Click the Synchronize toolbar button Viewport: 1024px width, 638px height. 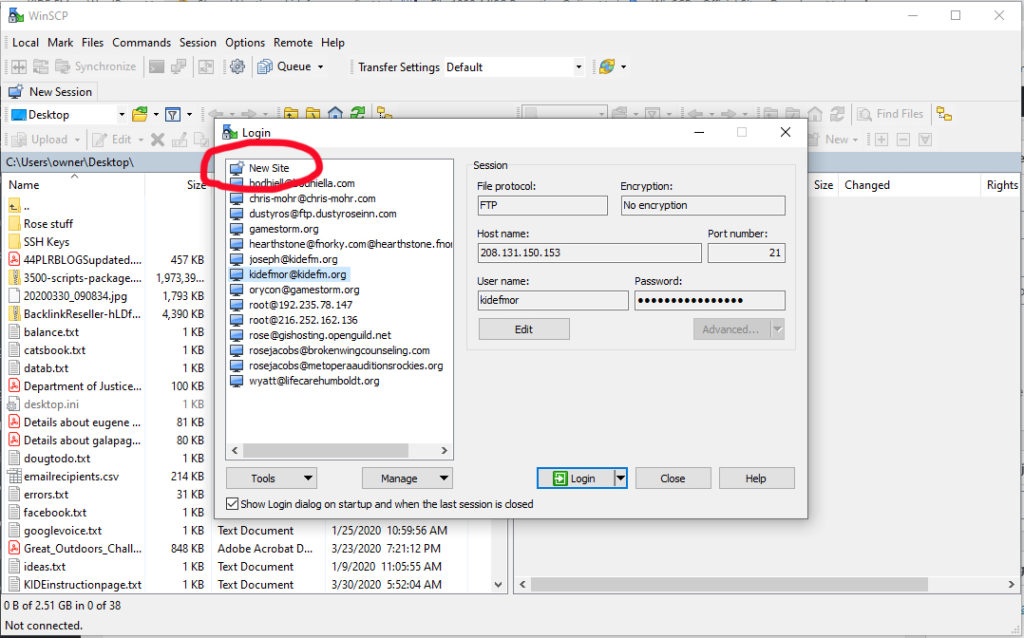coord(96,67)
